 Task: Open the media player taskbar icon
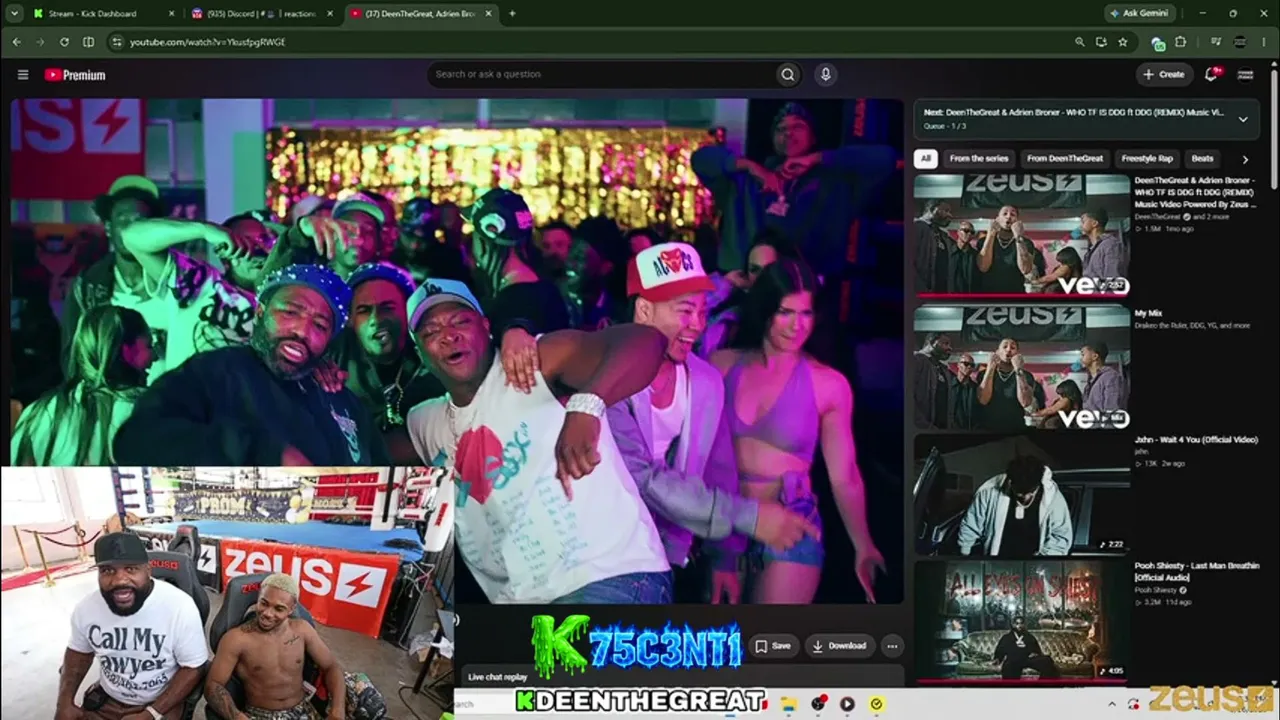click(847, 704)
